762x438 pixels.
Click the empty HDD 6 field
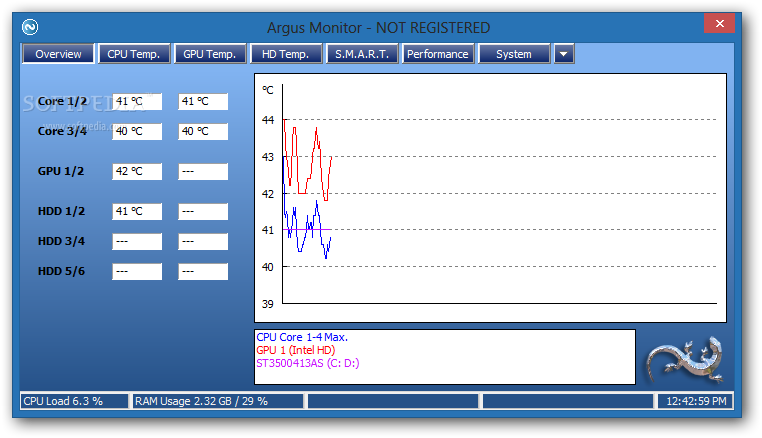click(x=203, y=272)
